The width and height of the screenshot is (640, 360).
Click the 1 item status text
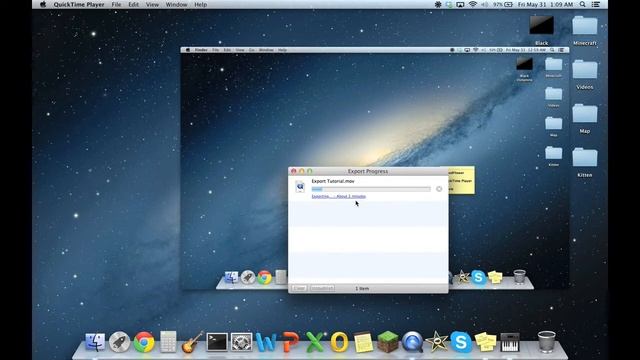pos(362,289)
